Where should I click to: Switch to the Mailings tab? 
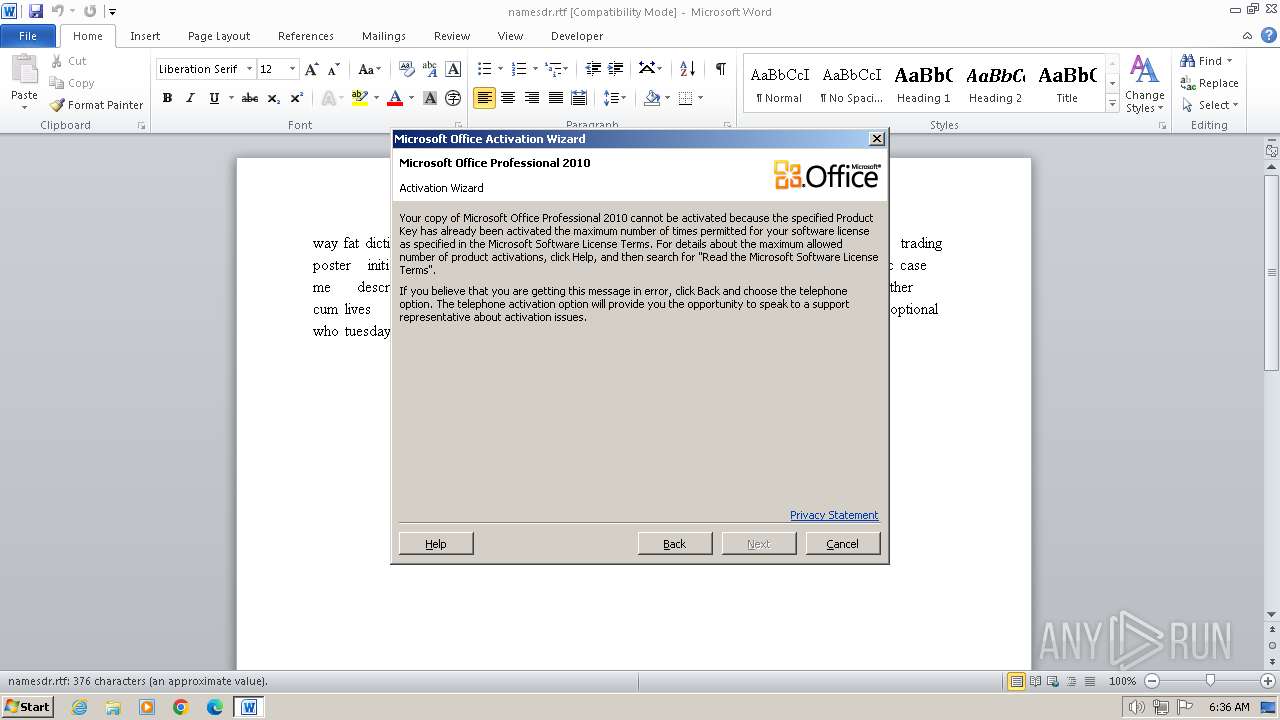[384, 36]
